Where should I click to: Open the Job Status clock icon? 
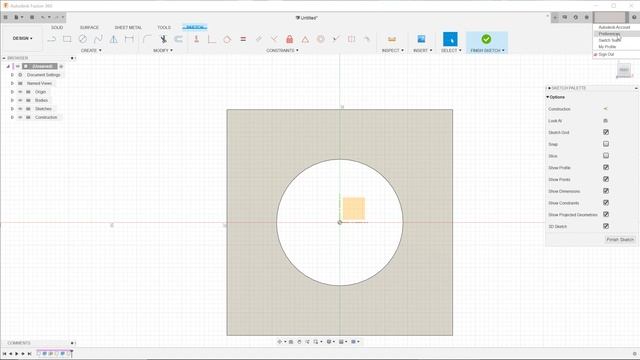pos(576,17)
